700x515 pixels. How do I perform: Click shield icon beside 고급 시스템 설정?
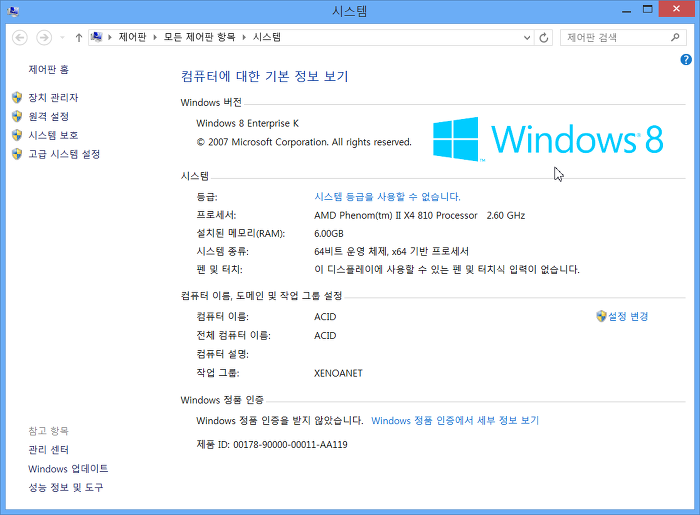pos(17,154)
